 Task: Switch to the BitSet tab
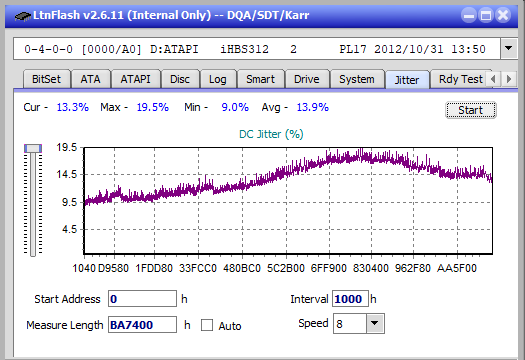(47, 79)
